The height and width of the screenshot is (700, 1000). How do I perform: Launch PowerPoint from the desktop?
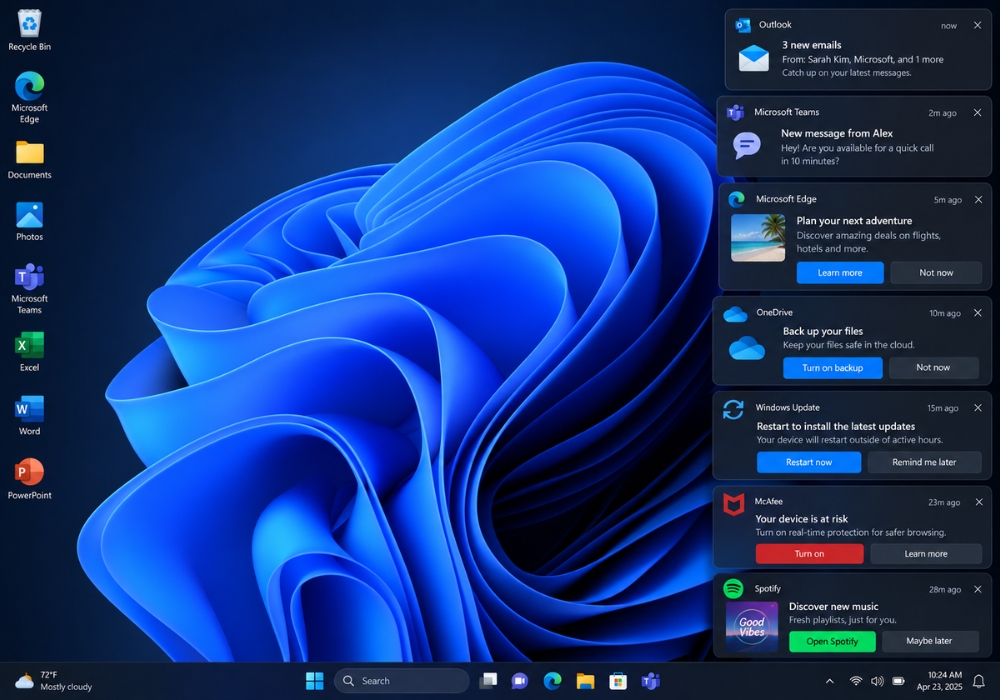(x=29, y=479)
